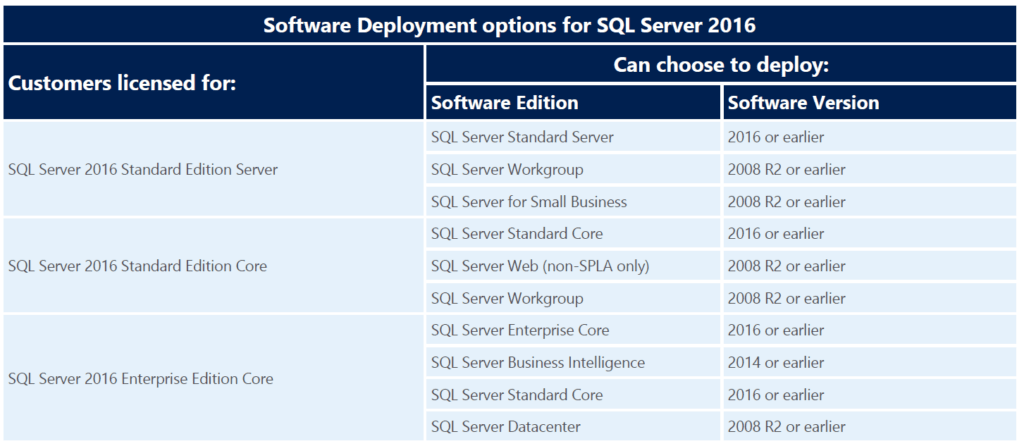Screen dimensions: 1024x446
Task: Click the version beside SQL Server Standard Server
Action: click(775, 137)
